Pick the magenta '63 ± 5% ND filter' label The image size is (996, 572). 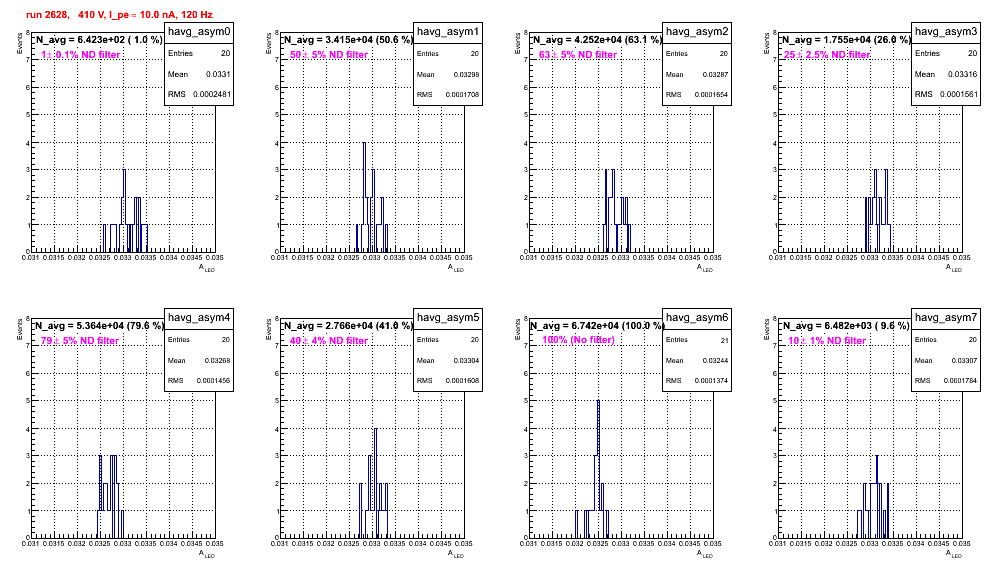(578, 55)
